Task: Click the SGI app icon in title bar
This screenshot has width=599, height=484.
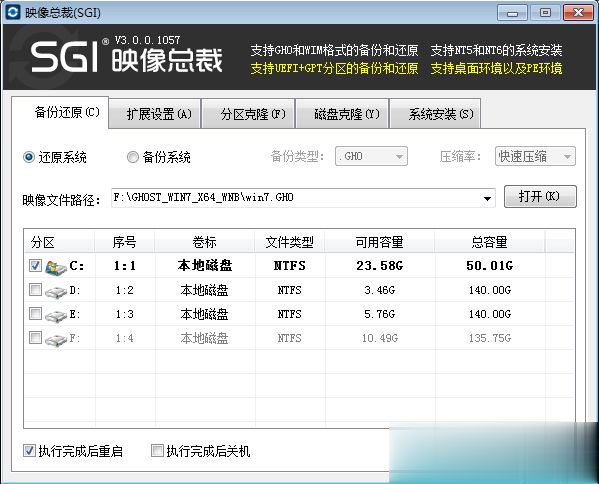Action: pyautogui.click(x=13, y=12)
